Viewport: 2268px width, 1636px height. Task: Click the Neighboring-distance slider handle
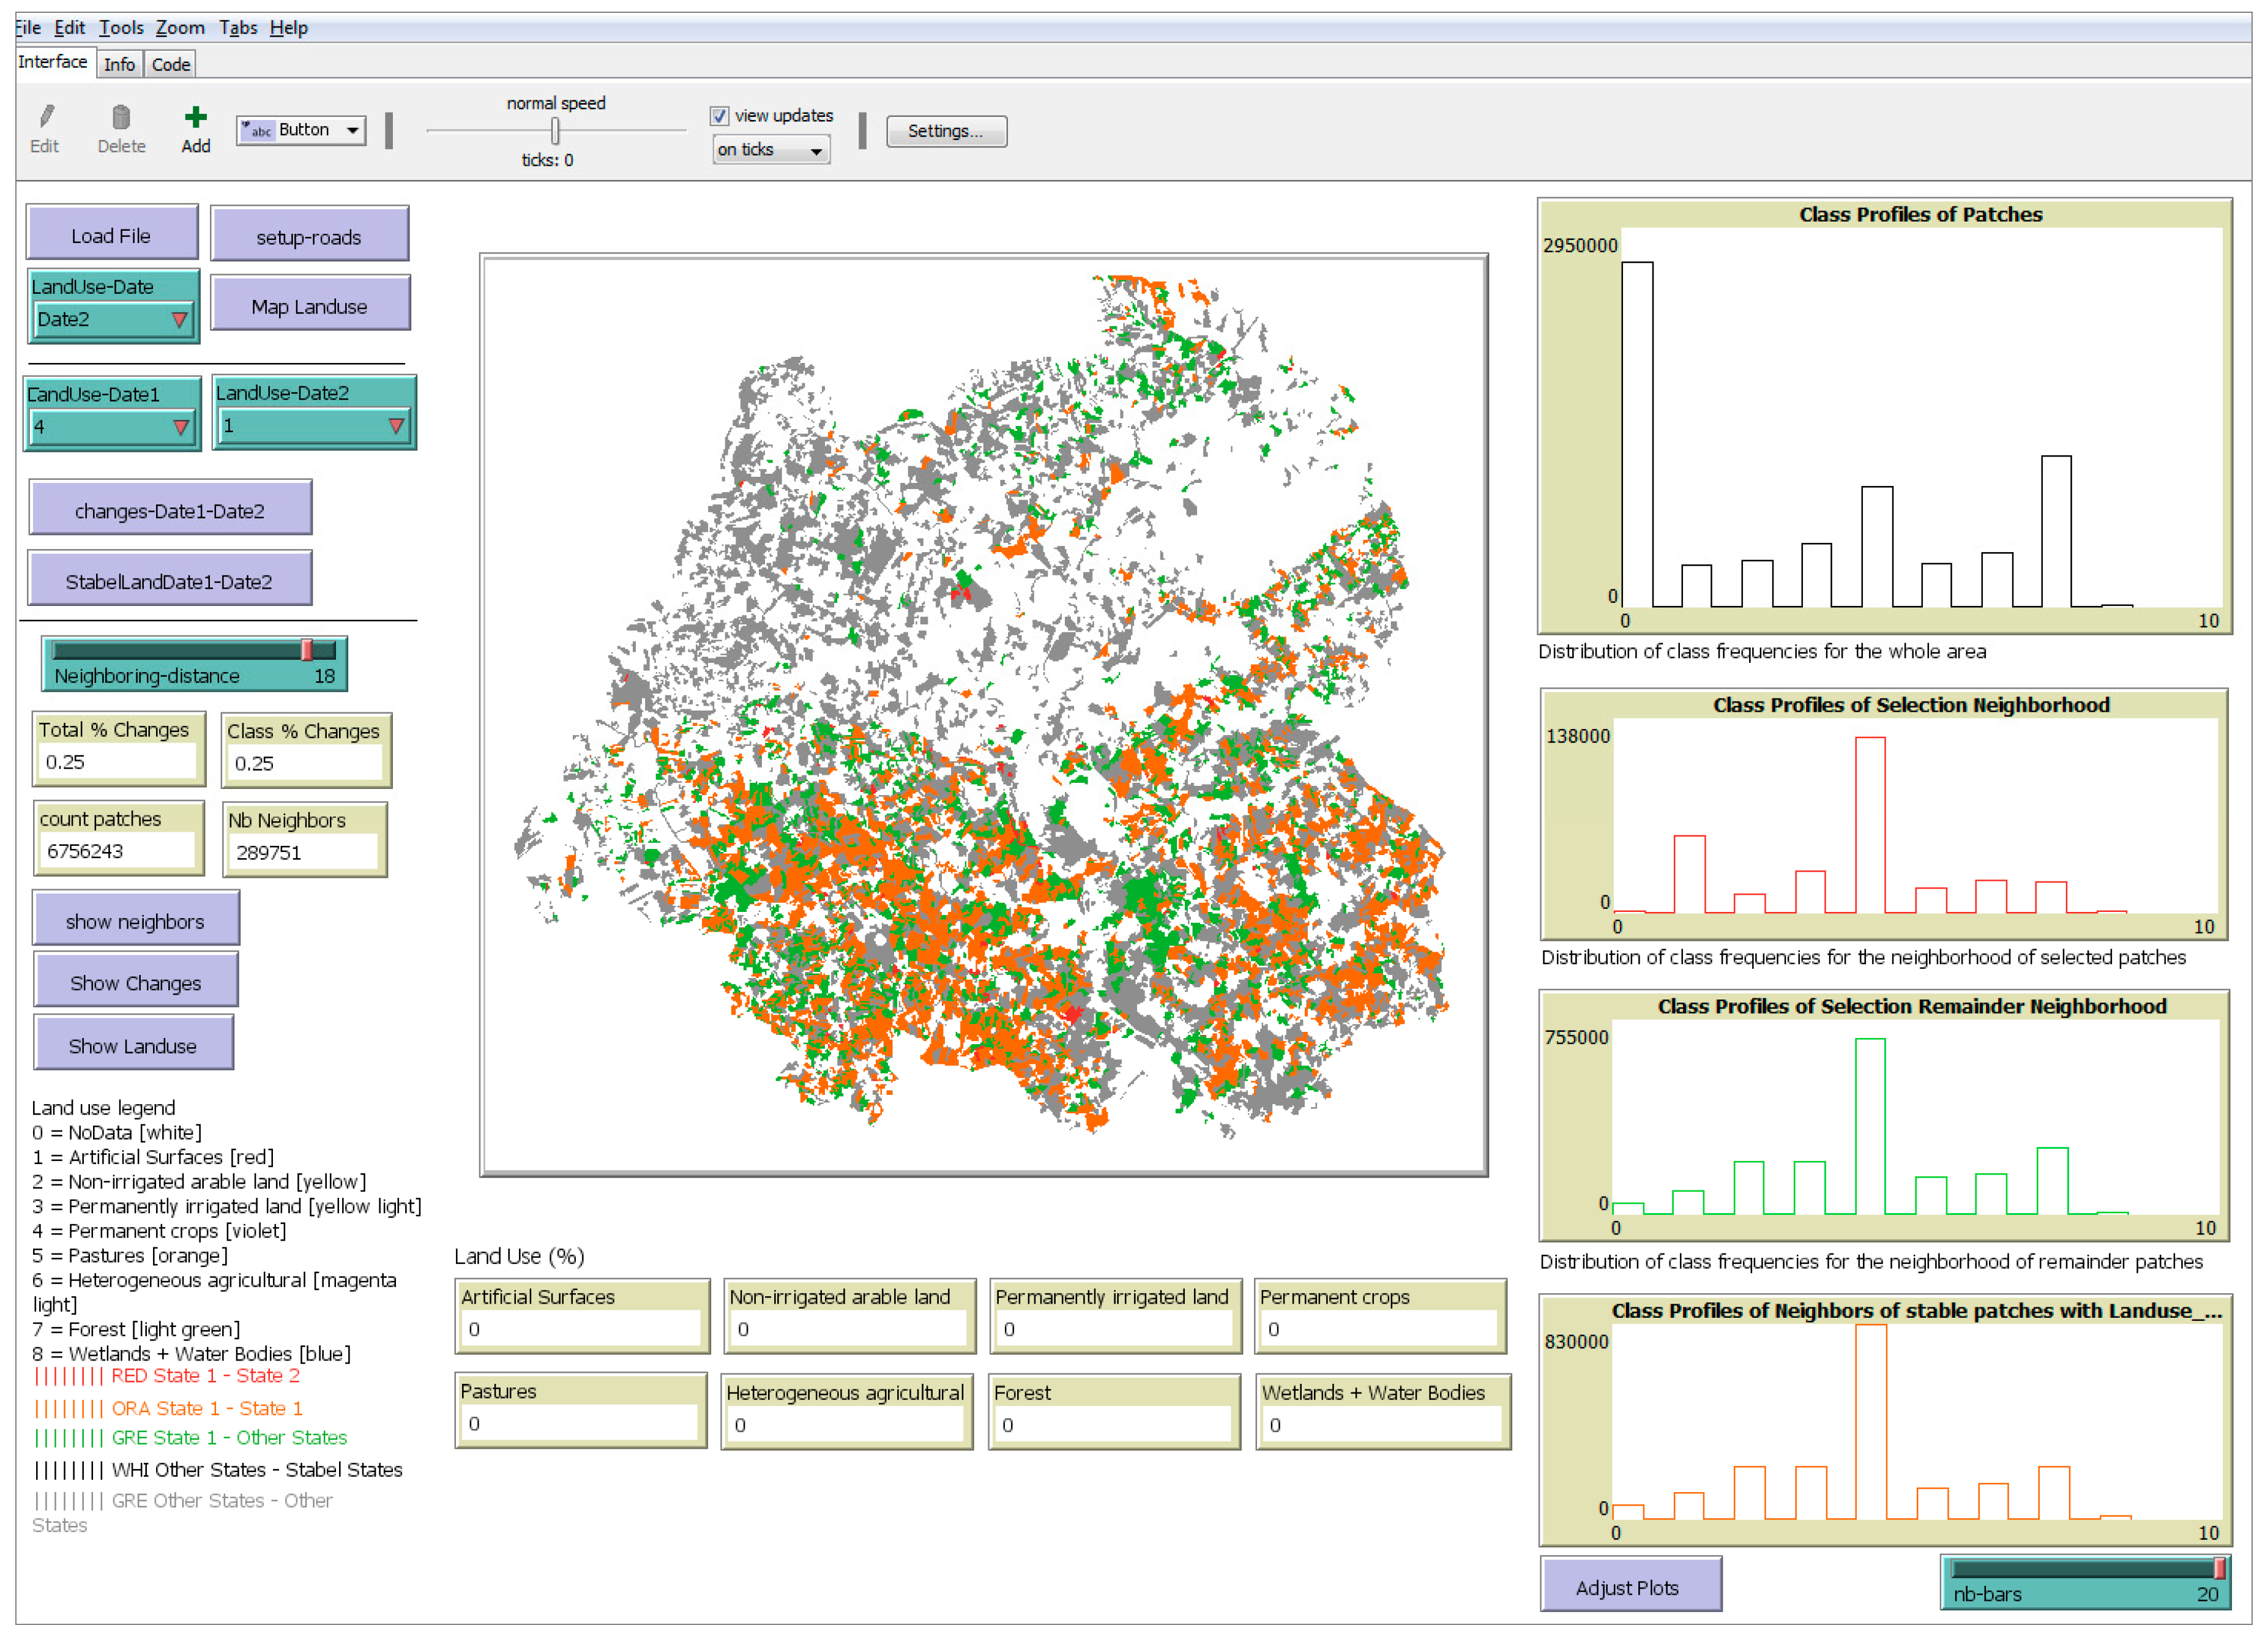(x=307, y=651)
